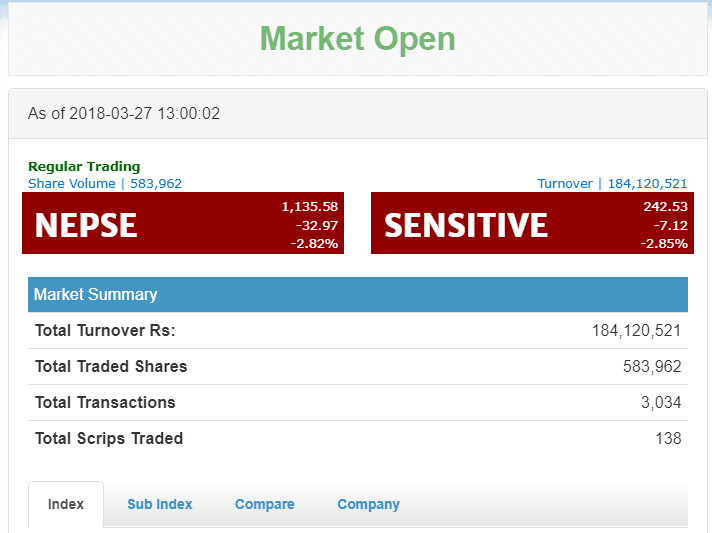The image size is (712, 533).
Task: Click the SENSITIVE index panel
Action: tap(532, 223)
